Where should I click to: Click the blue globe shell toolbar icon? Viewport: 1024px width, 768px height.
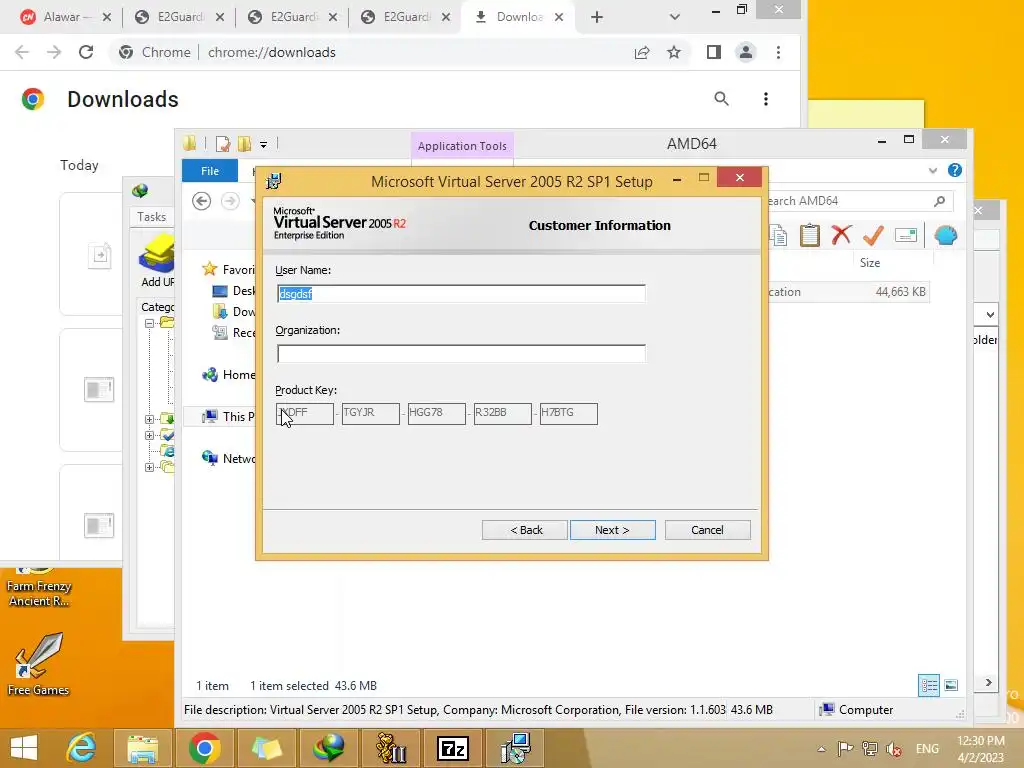[946, 235]
